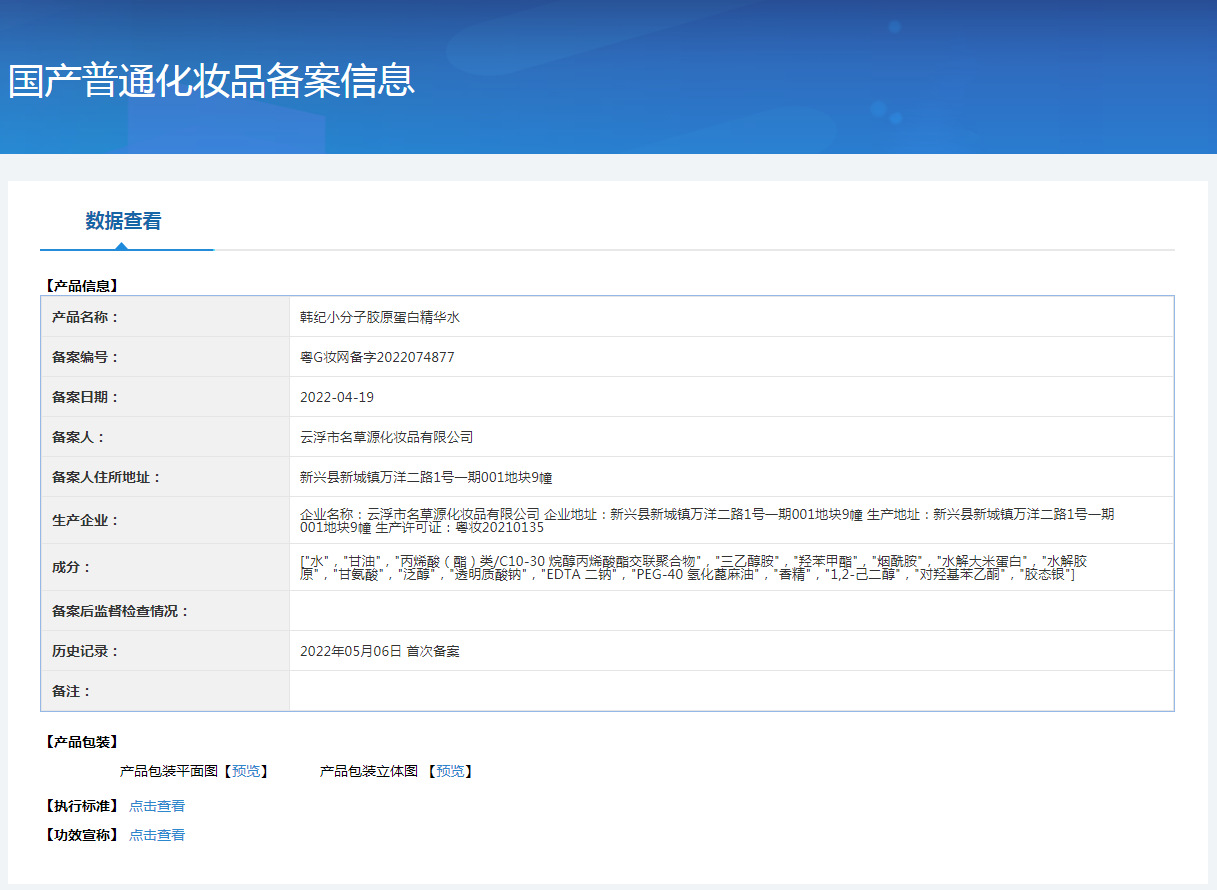Click the 【产品包装】 section heading
The width and height of the screenshot is (1217, 890).
[81, 742]
